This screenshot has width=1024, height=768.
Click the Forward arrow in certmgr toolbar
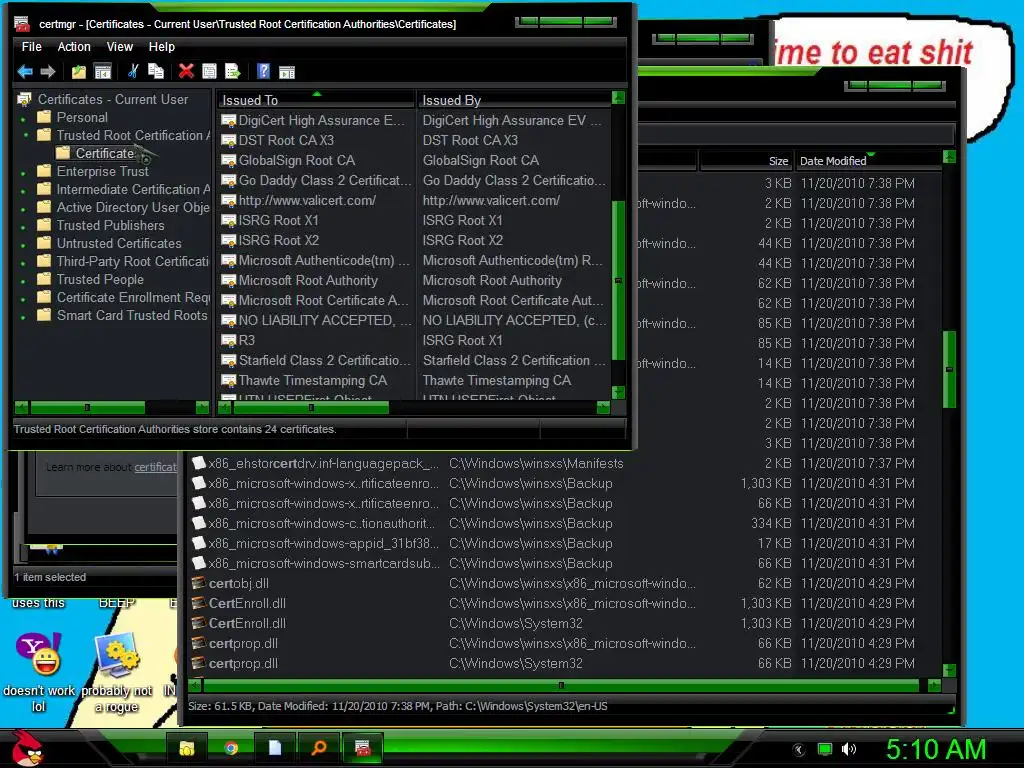(48, 71)
